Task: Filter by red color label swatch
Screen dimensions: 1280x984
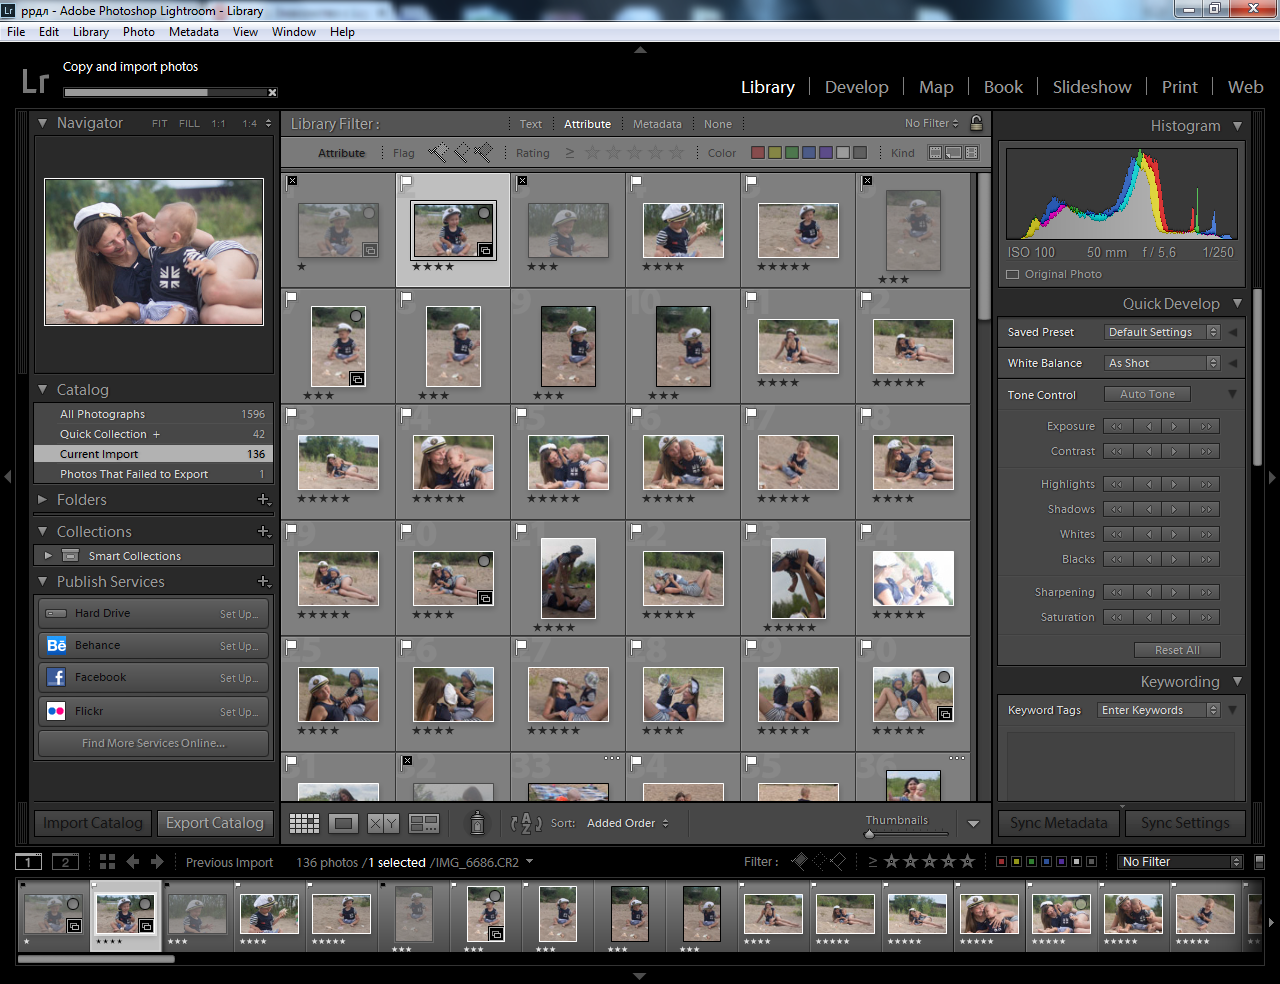Action: (758, 153)
